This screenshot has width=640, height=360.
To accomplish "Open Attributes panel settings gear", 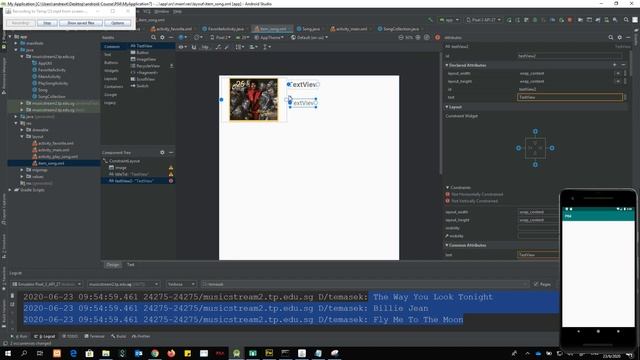I will tap(620, 38).
